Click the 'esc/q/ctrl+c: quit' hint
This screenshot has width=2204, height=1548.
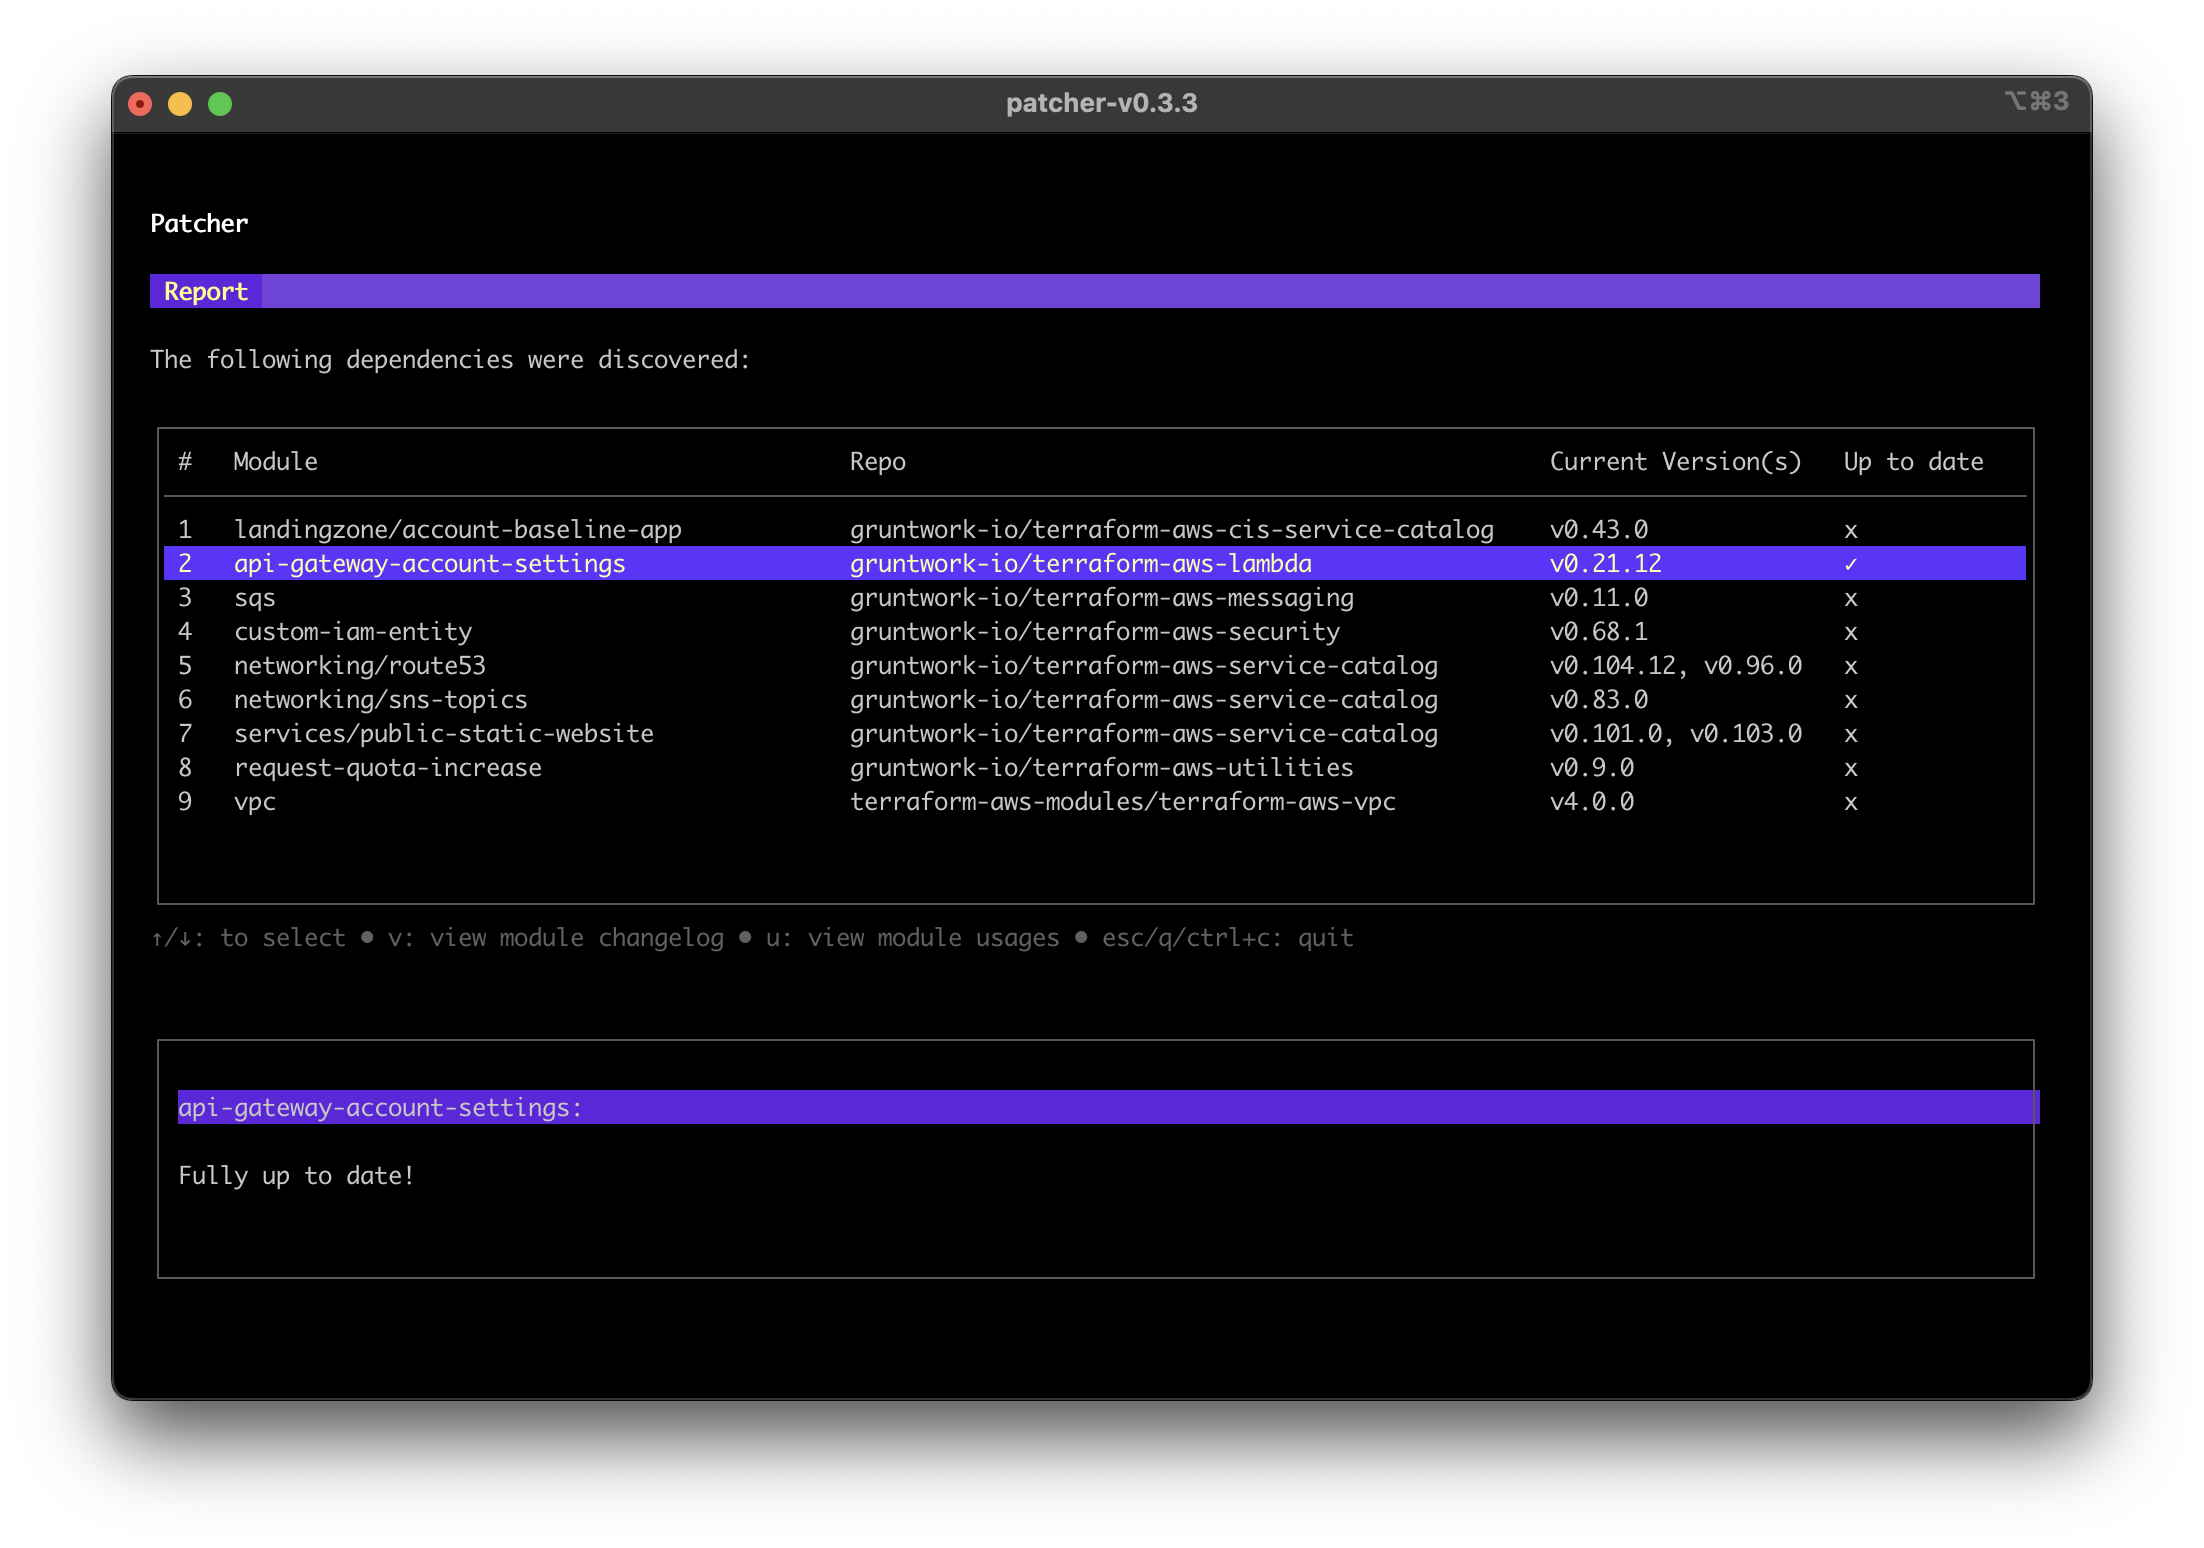[1228, 937]
